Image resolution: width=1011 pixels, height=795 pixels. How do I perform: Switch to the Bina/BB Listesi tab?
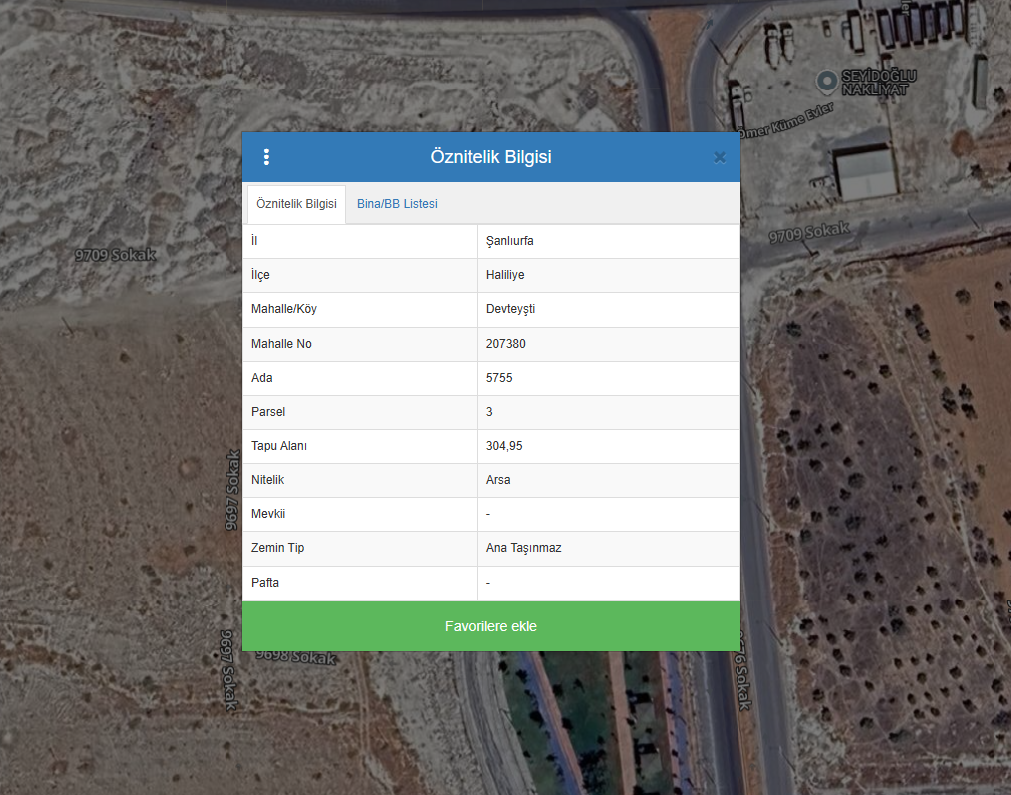point(397,204)
